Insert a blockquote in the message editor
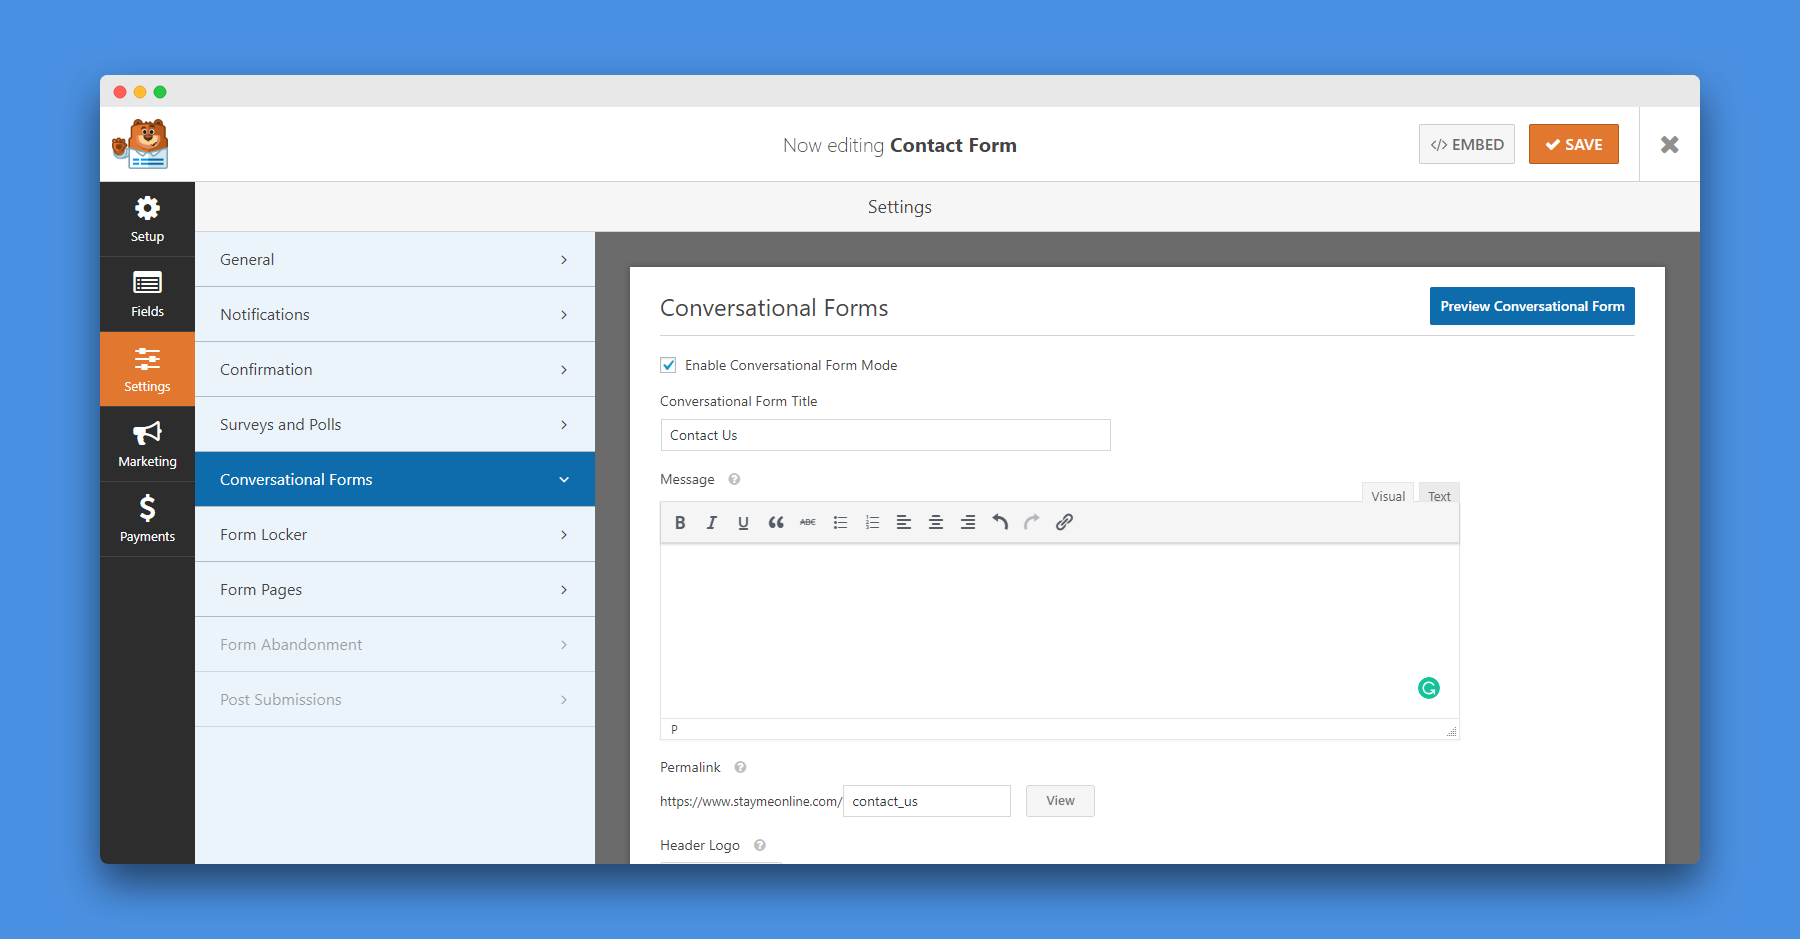1800x939 pixels. [776, 521]
